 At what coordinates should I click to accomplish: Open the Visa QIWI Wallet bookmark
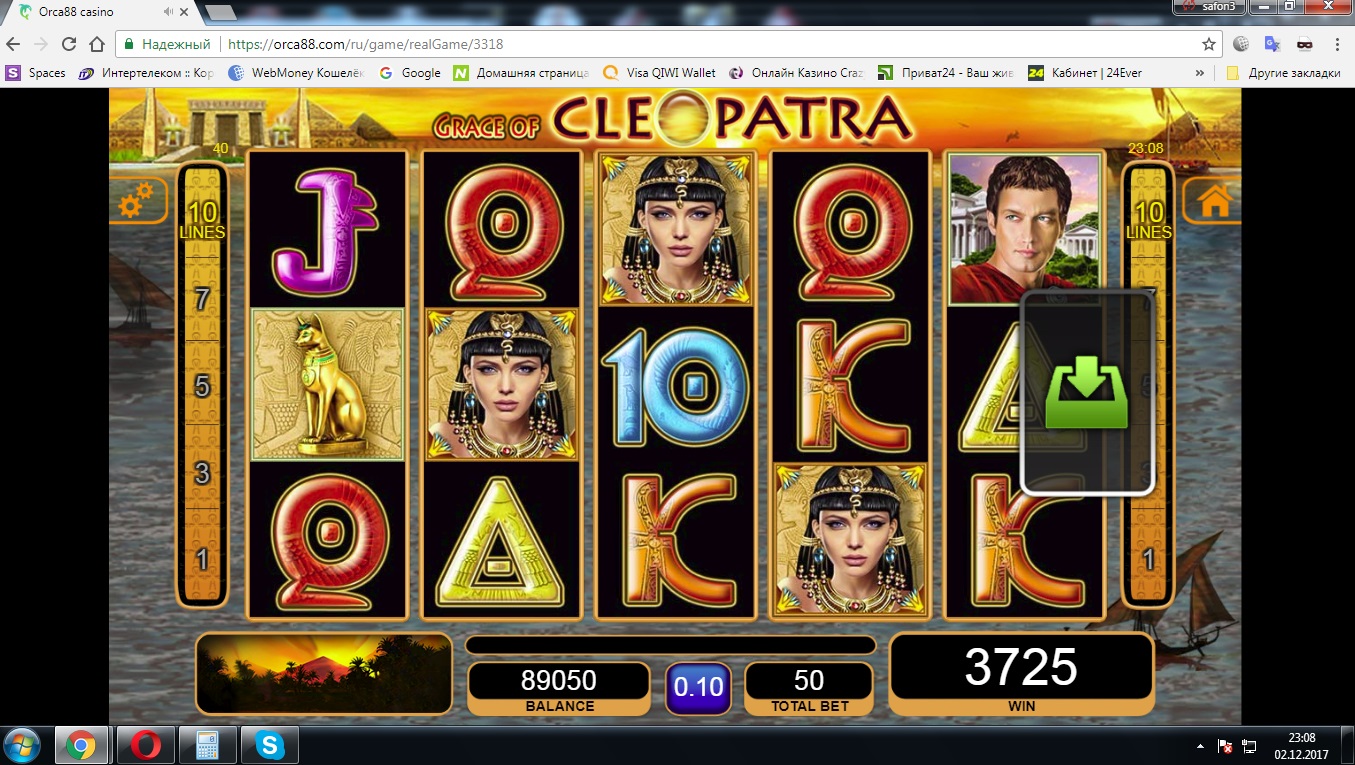[661, 73]
